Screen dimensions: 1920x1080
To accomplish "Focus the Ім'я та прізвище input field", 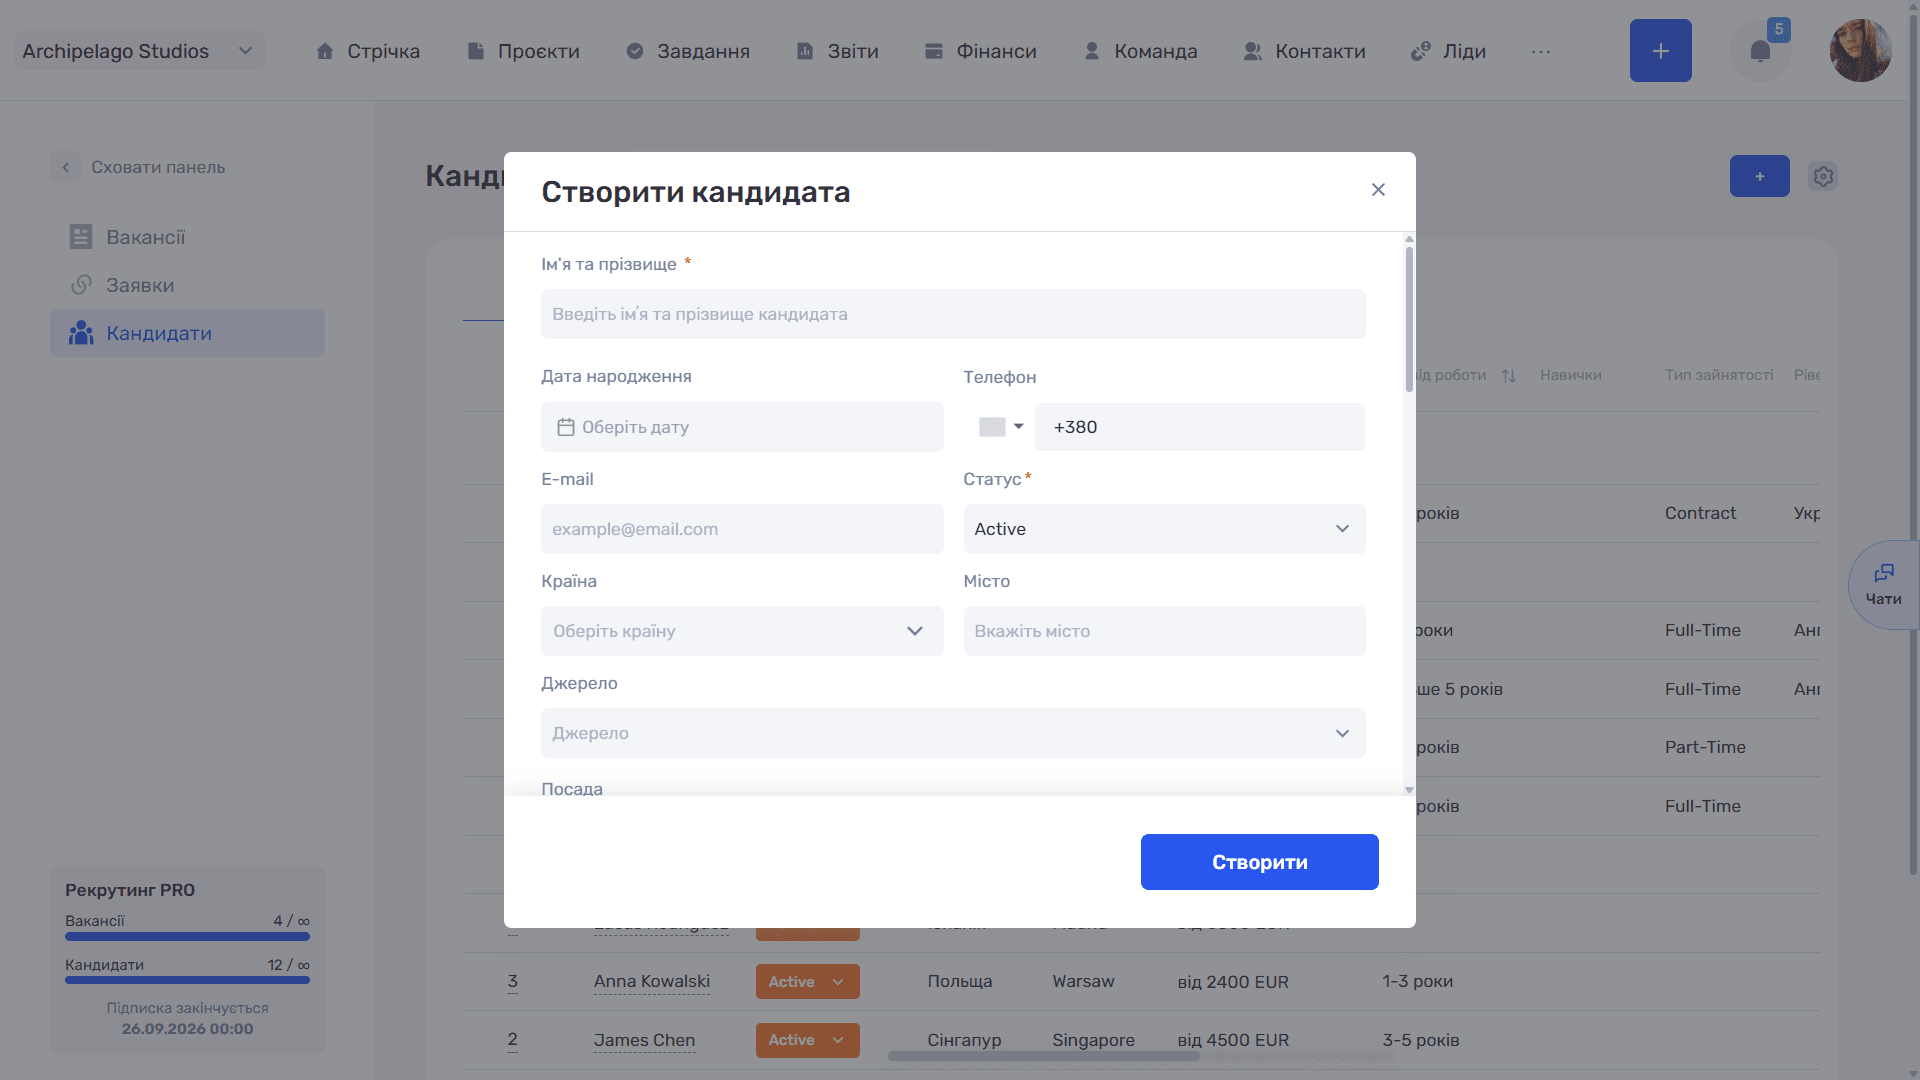I will pos(953,314).
